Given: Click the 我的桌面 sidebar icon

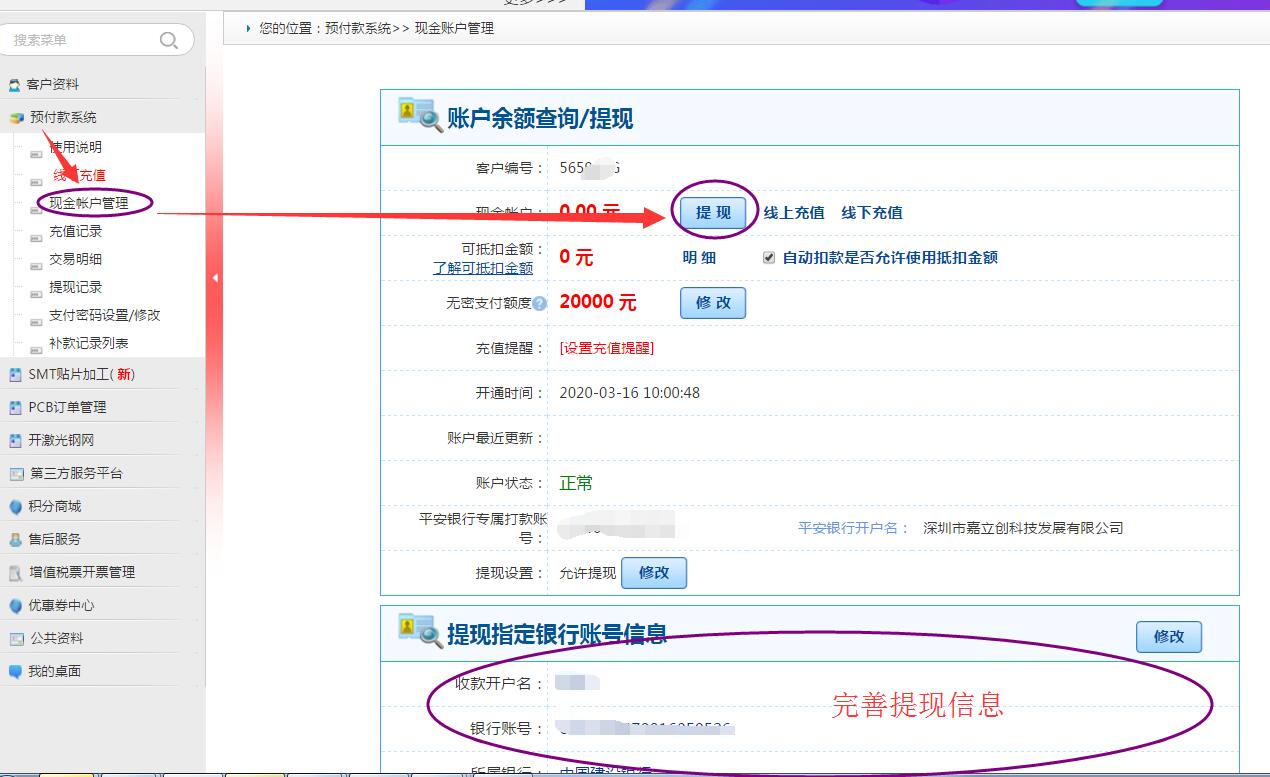Looking at the screenshot, I should click(x=15, y=672).
